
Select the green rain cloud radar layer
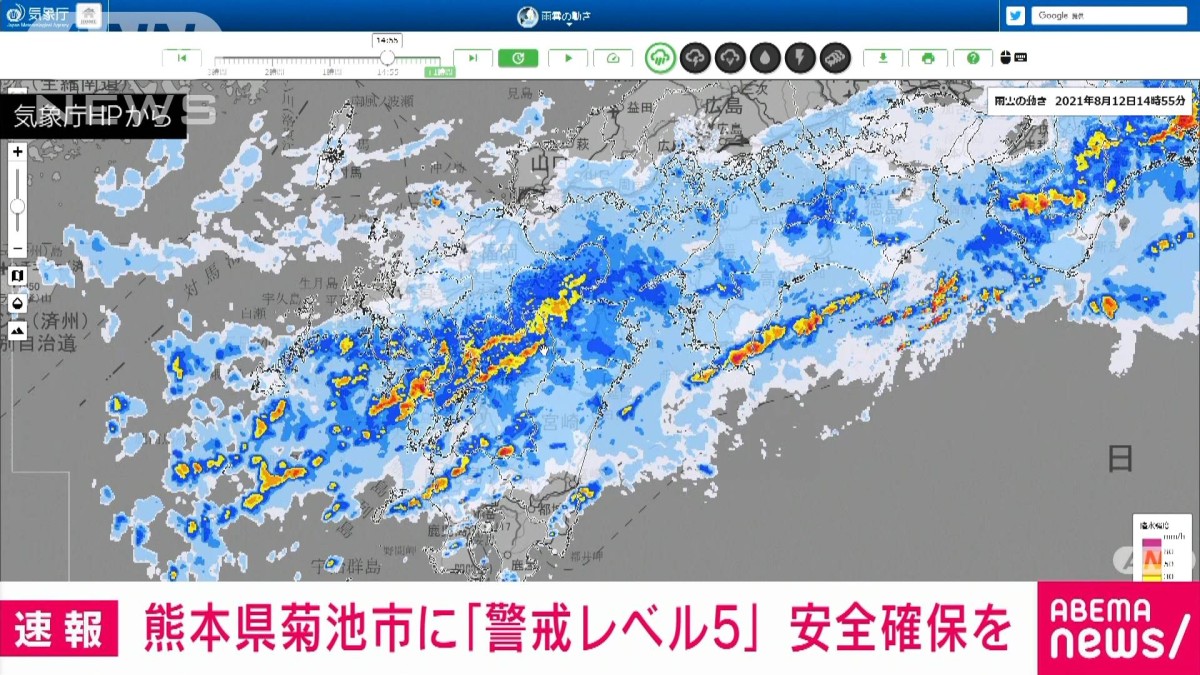660,57
